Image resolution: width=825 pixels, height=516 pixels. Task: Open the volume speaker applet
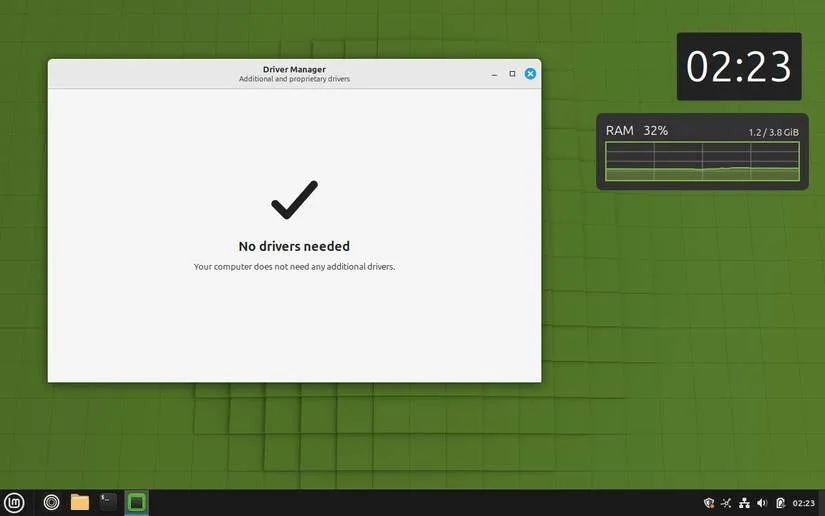(x=762, y=503)
